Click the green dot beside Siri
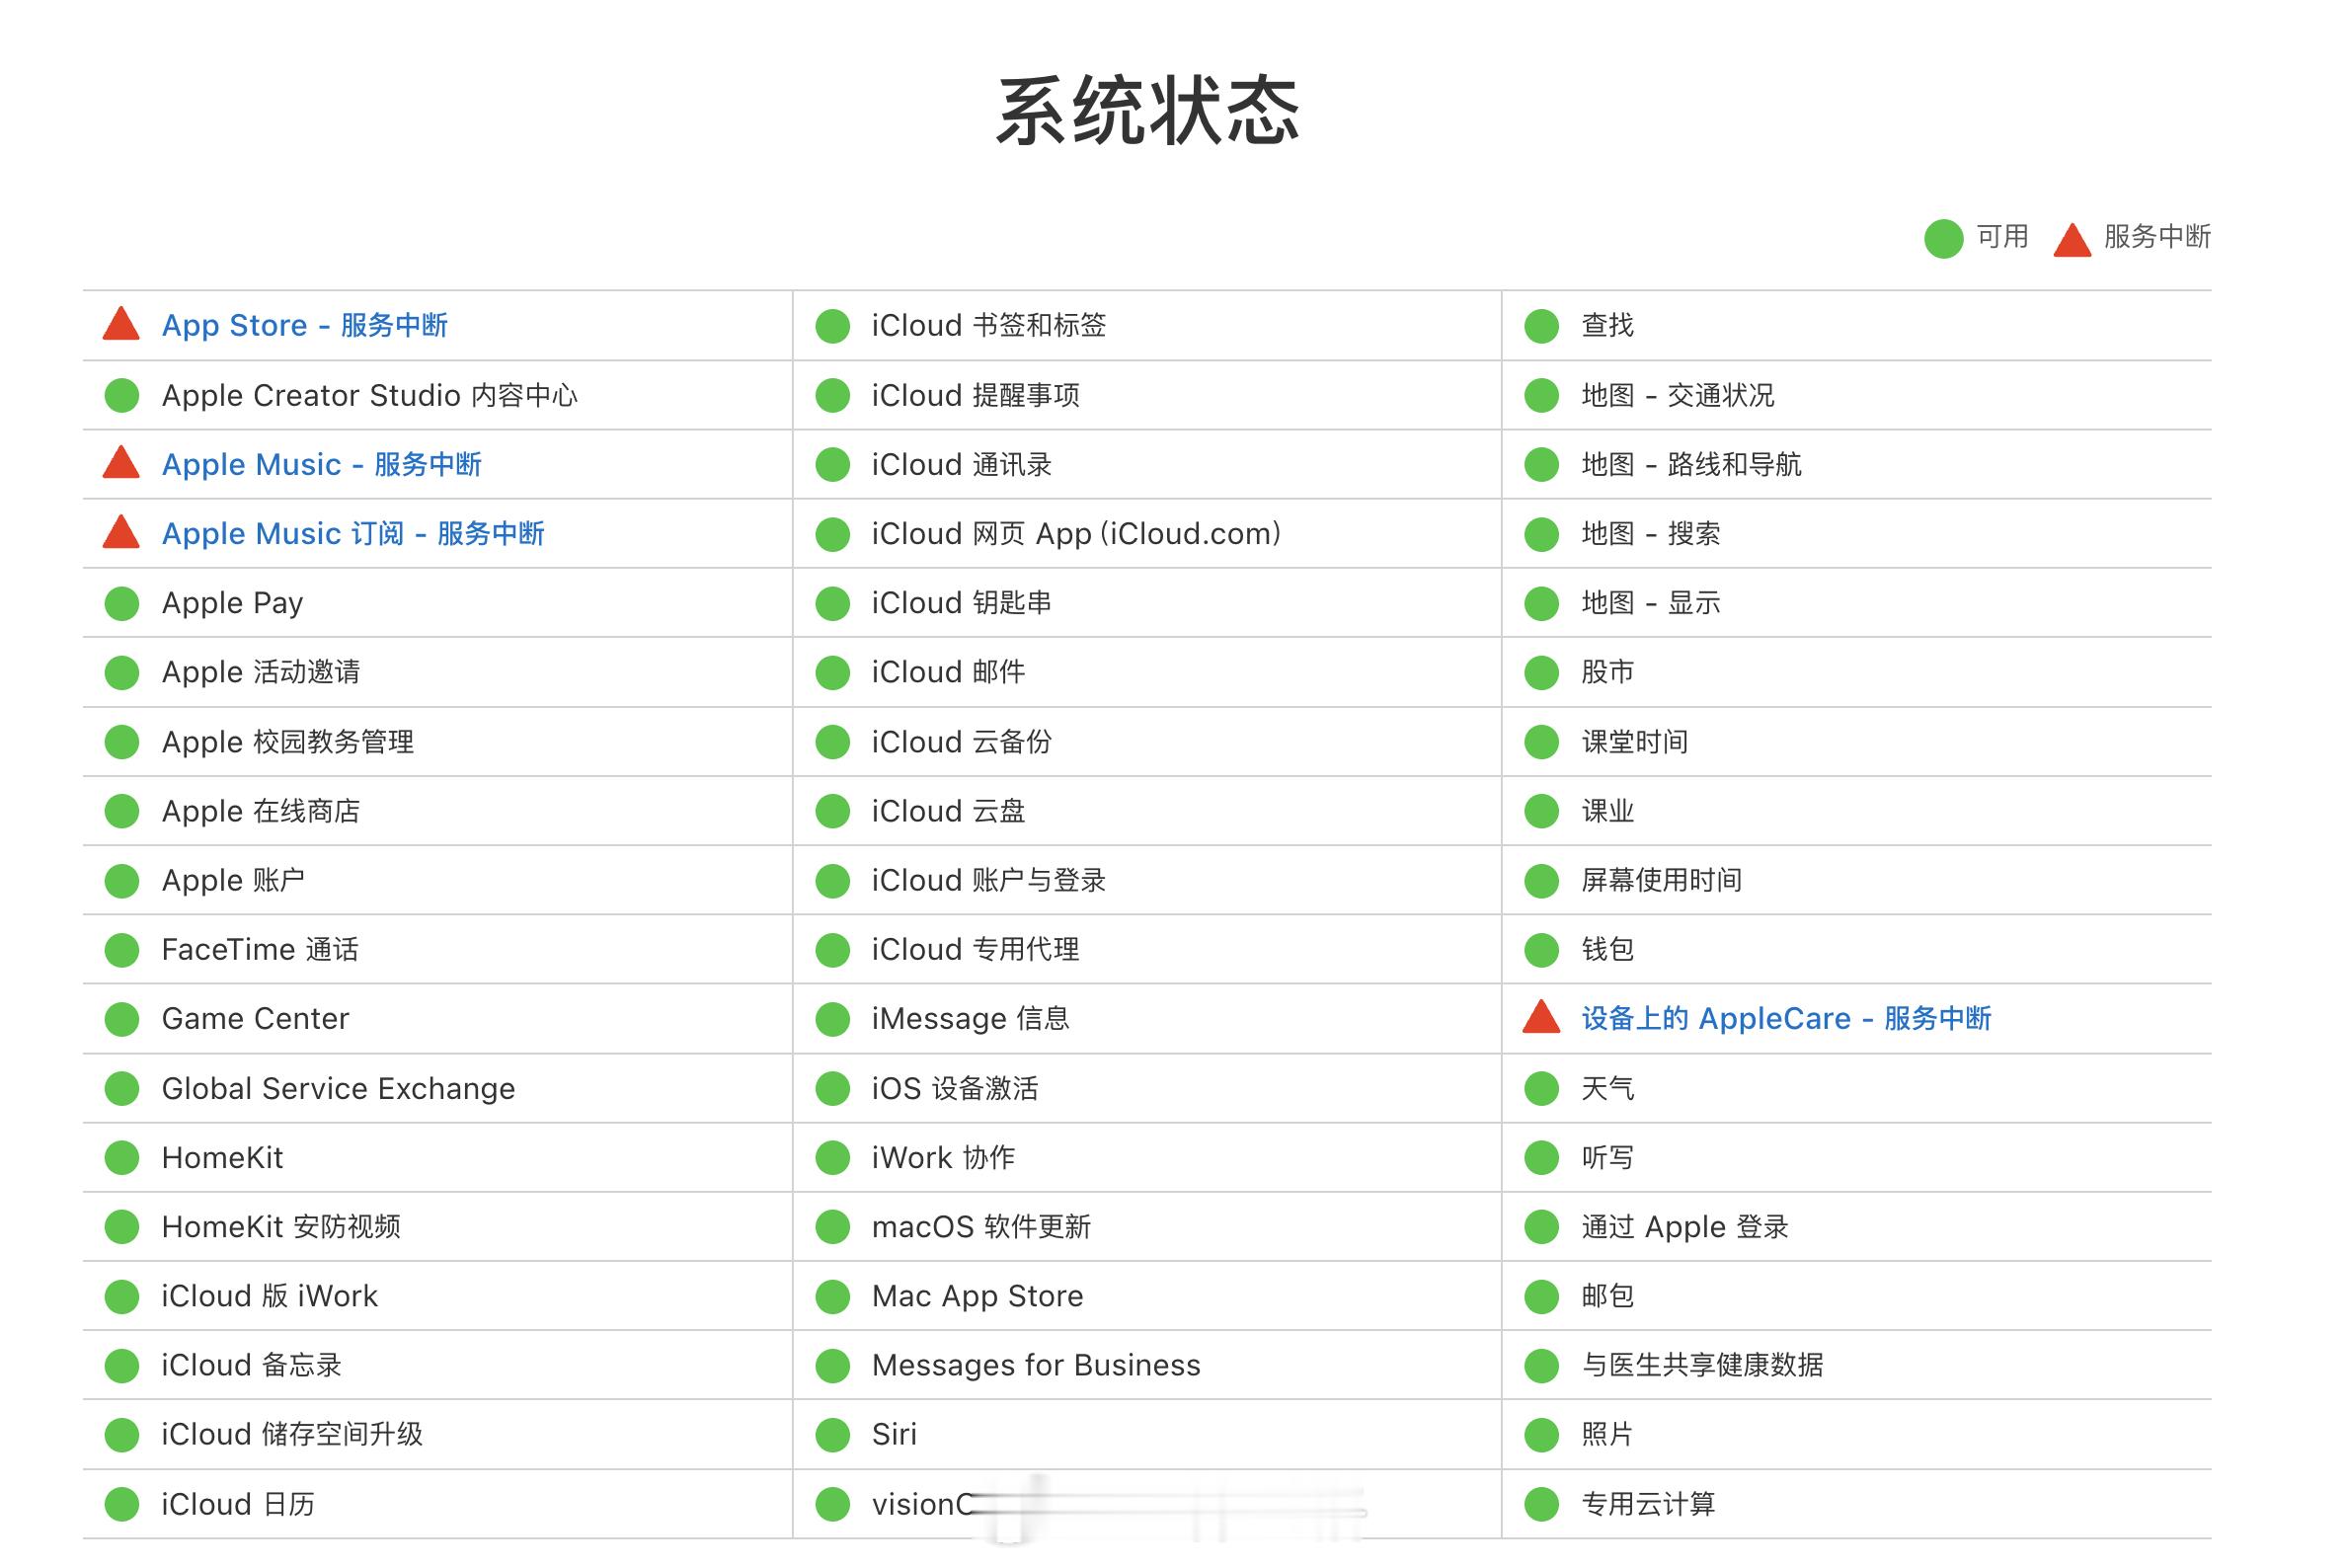Image resolution: width=2346 pixels, height=1568 pixels. [832, 1435]
